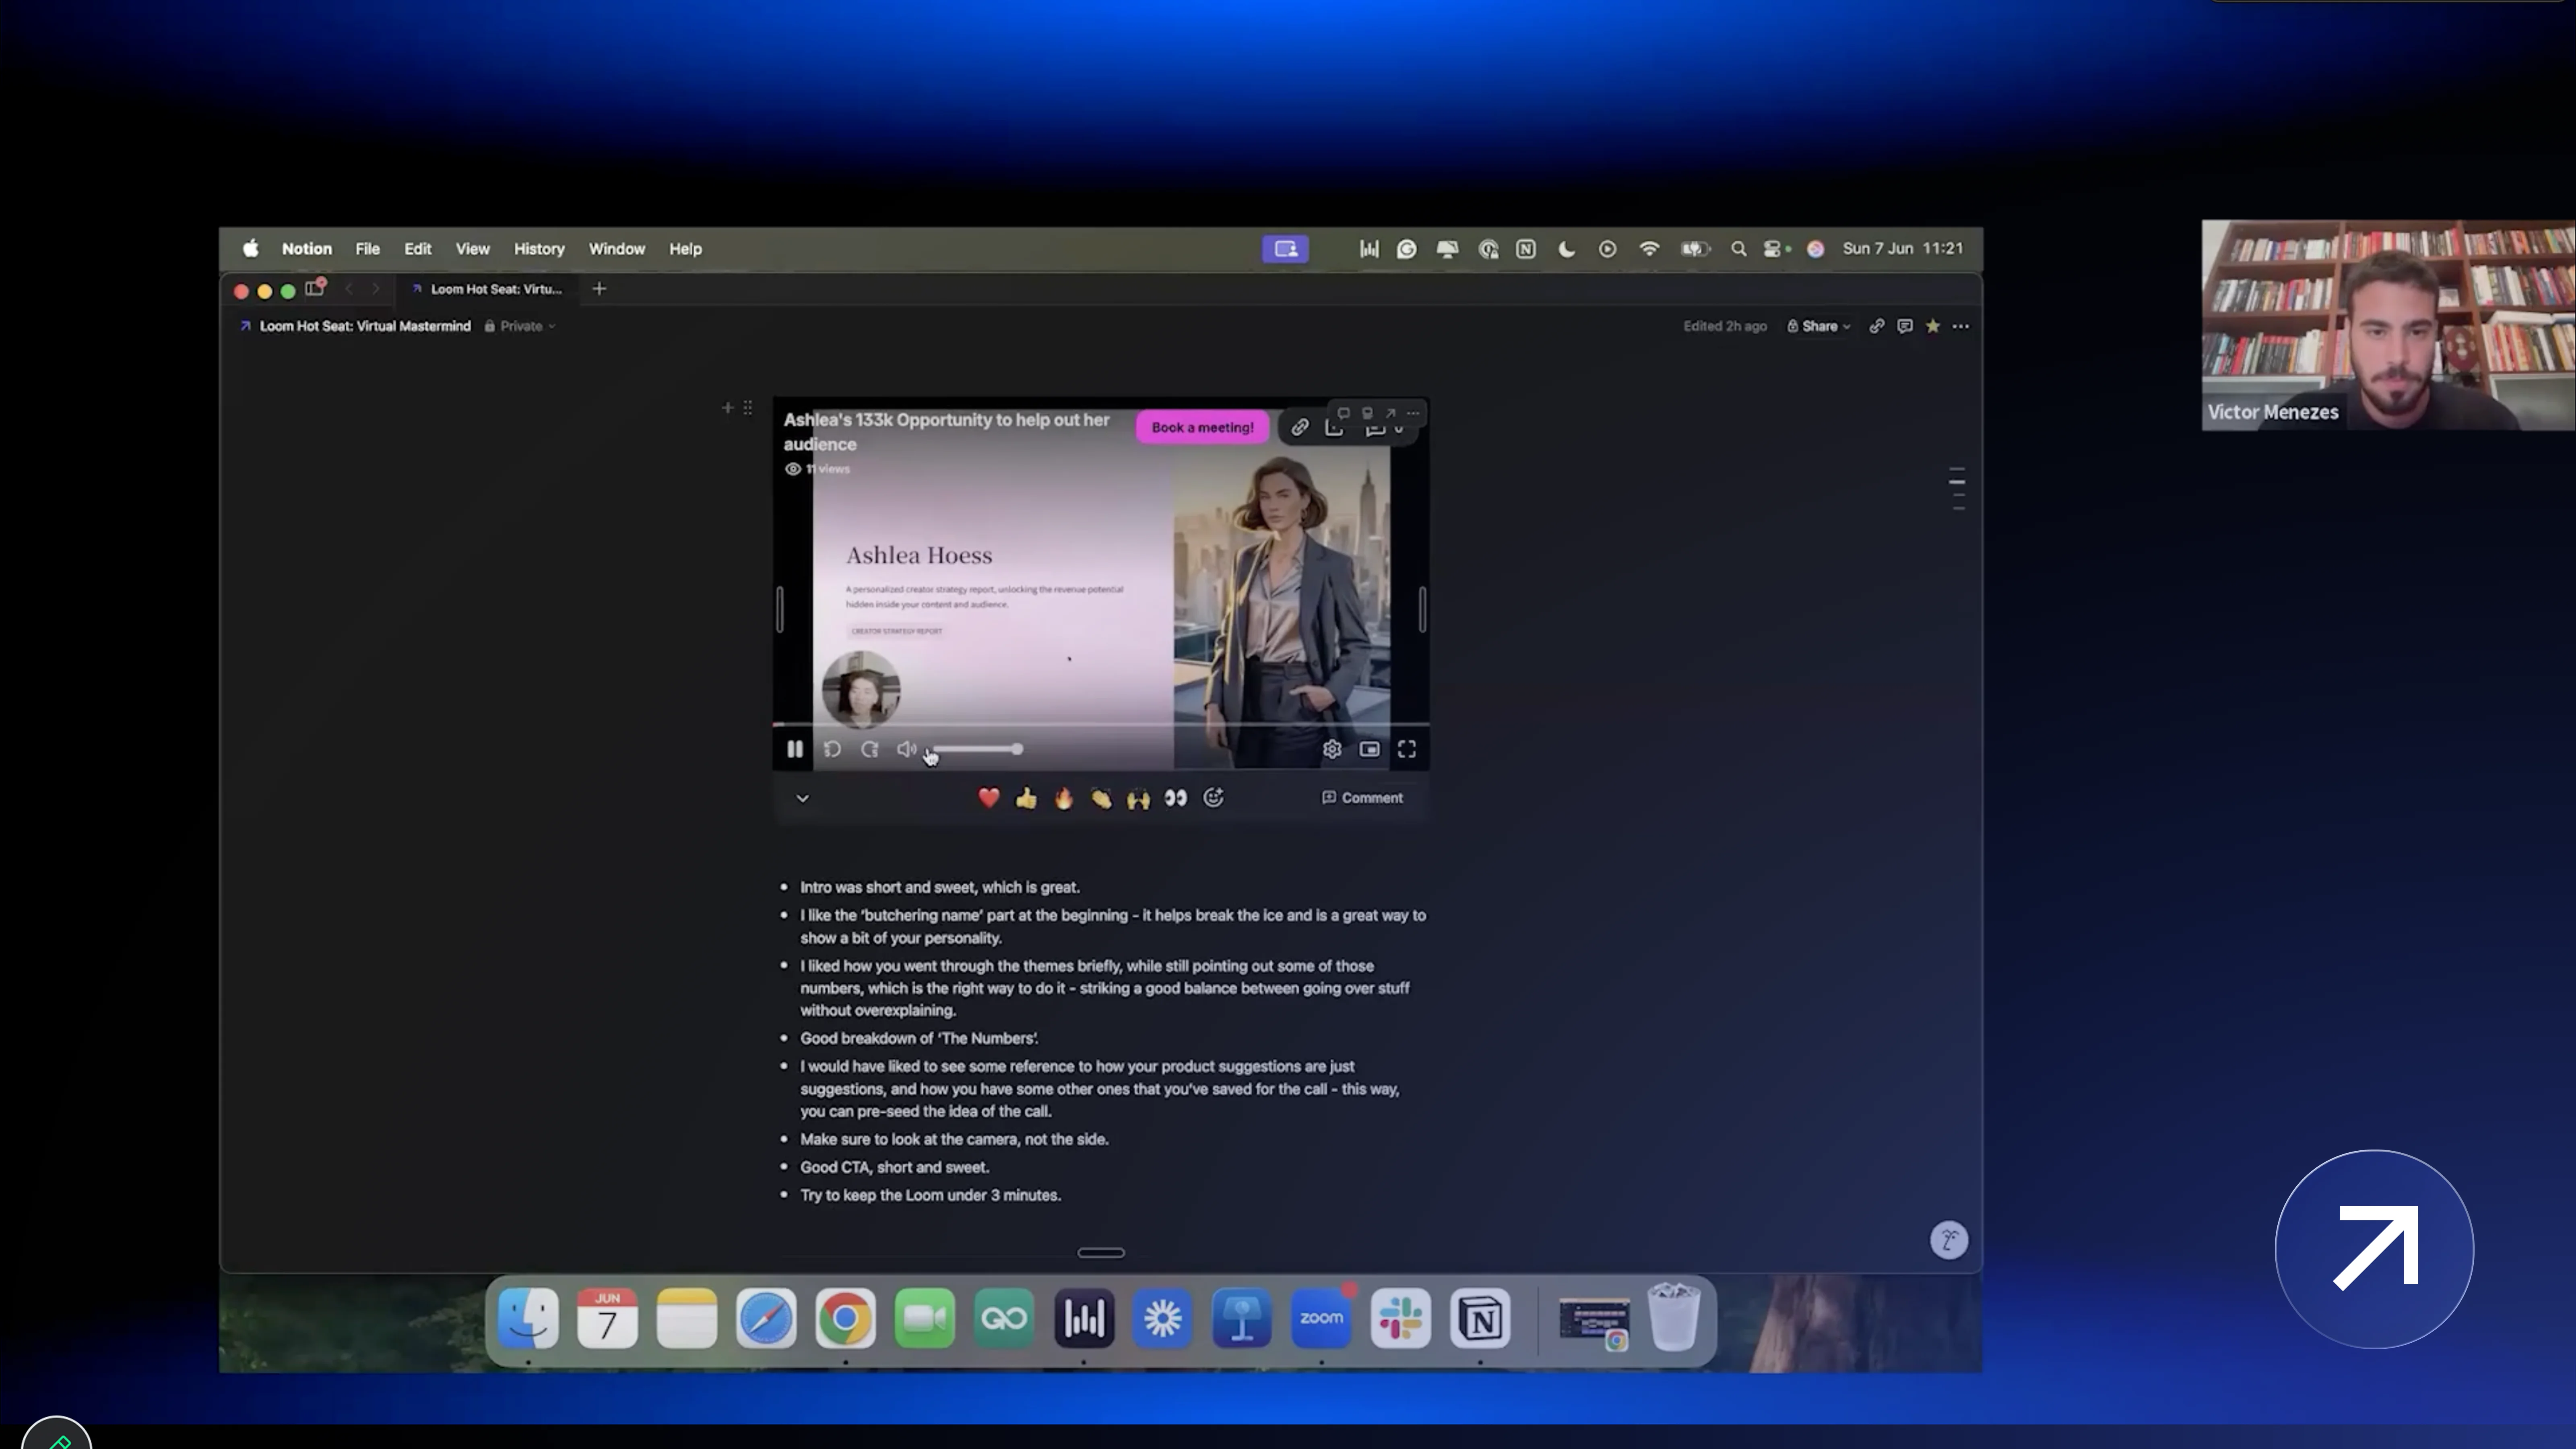2576x1449 pixels.
Task: Enter fullscreen on the Loom video
Action: tap(1407, 749)
